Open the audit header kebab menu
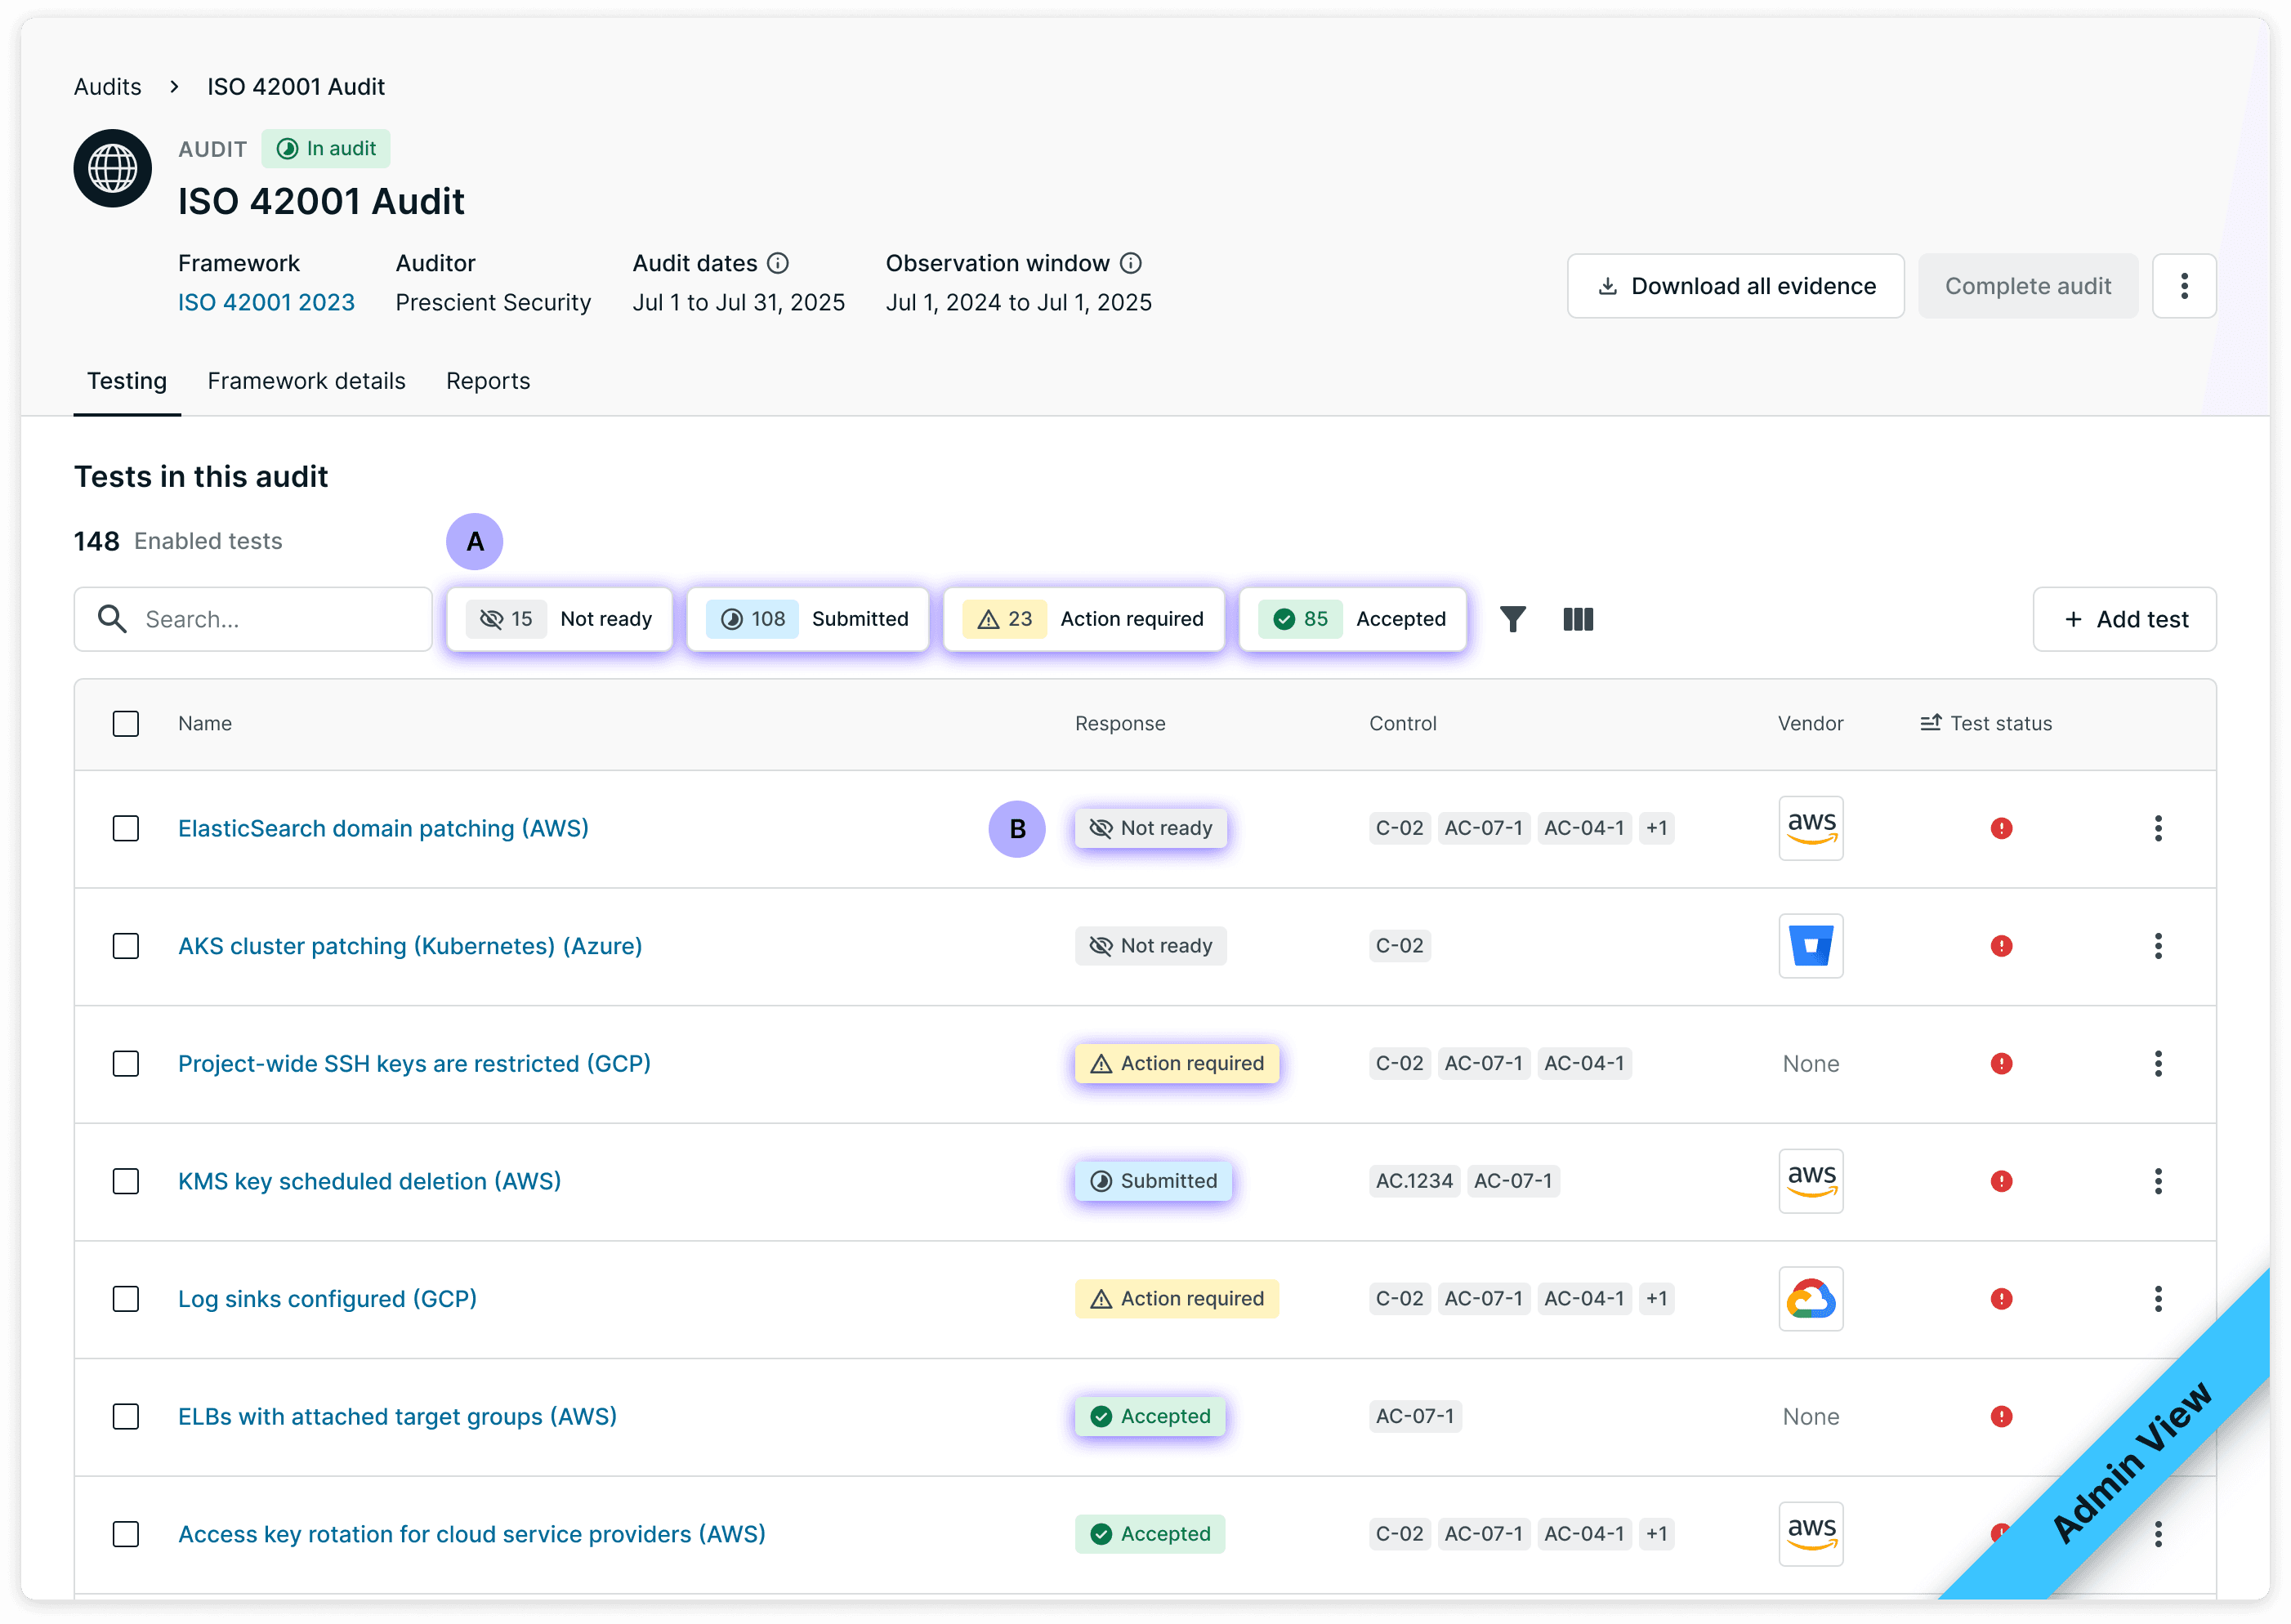Screen dimensions: 2291x1624 [2183, 286]
